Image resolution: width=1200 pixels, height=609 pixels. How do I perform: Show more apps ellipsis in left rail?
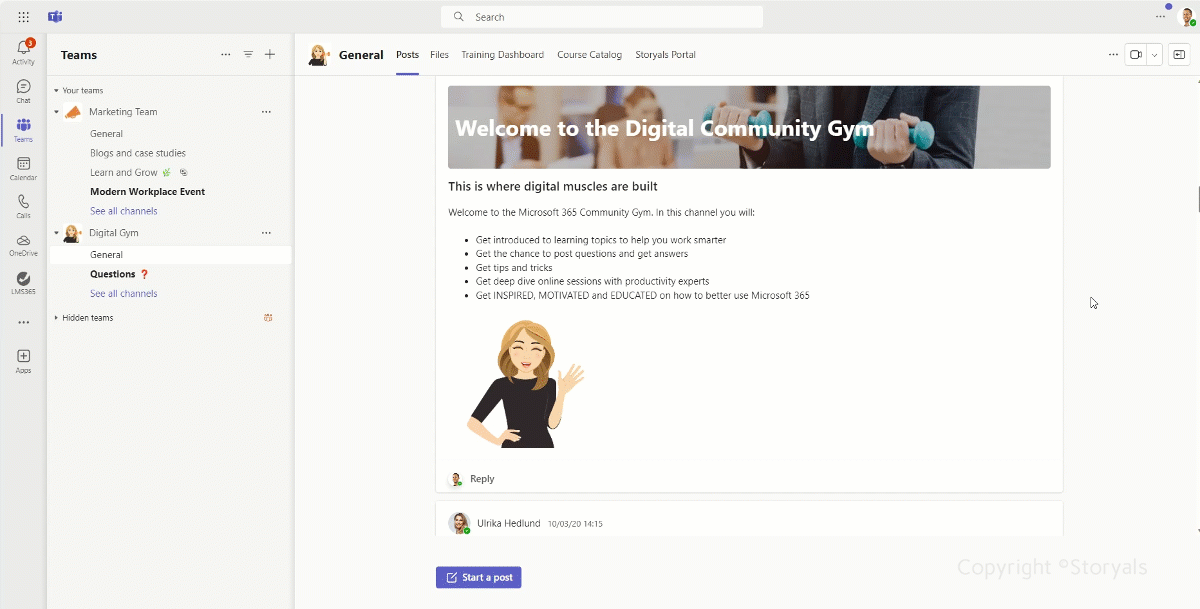coord(23,322)
